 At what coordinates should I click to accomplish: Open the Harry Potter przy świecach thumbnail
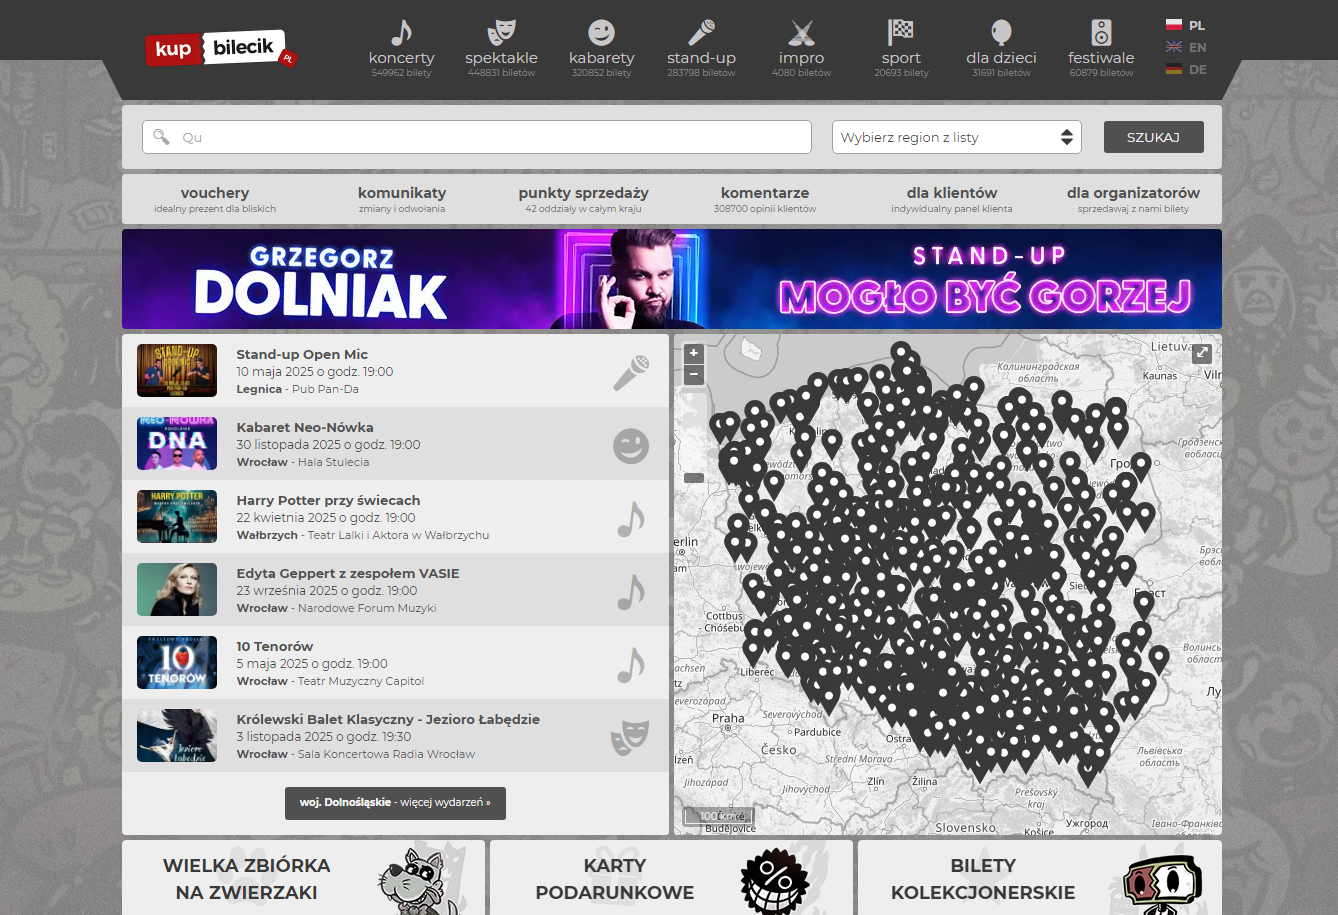click(177, 517)
